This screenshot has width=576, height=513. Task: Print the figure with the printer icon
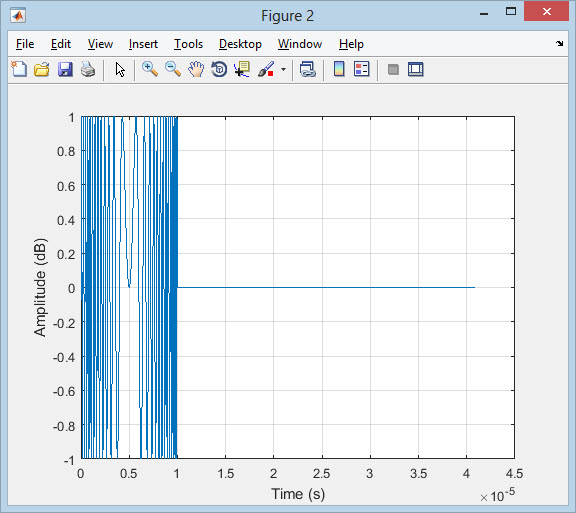pos(88,69)
